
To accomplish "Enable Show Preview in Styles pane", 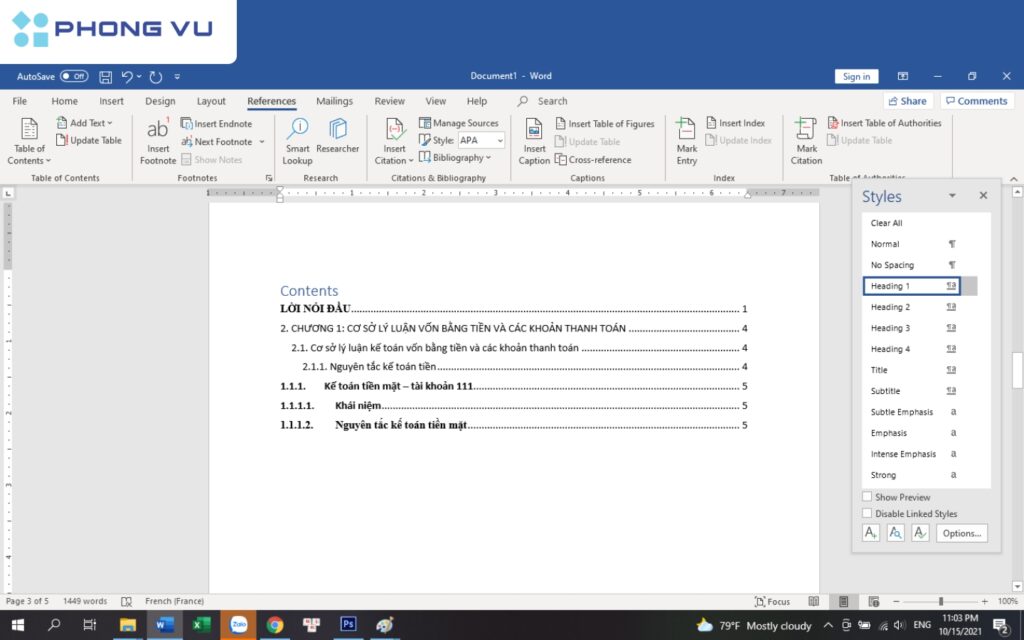I will [866, 497].
